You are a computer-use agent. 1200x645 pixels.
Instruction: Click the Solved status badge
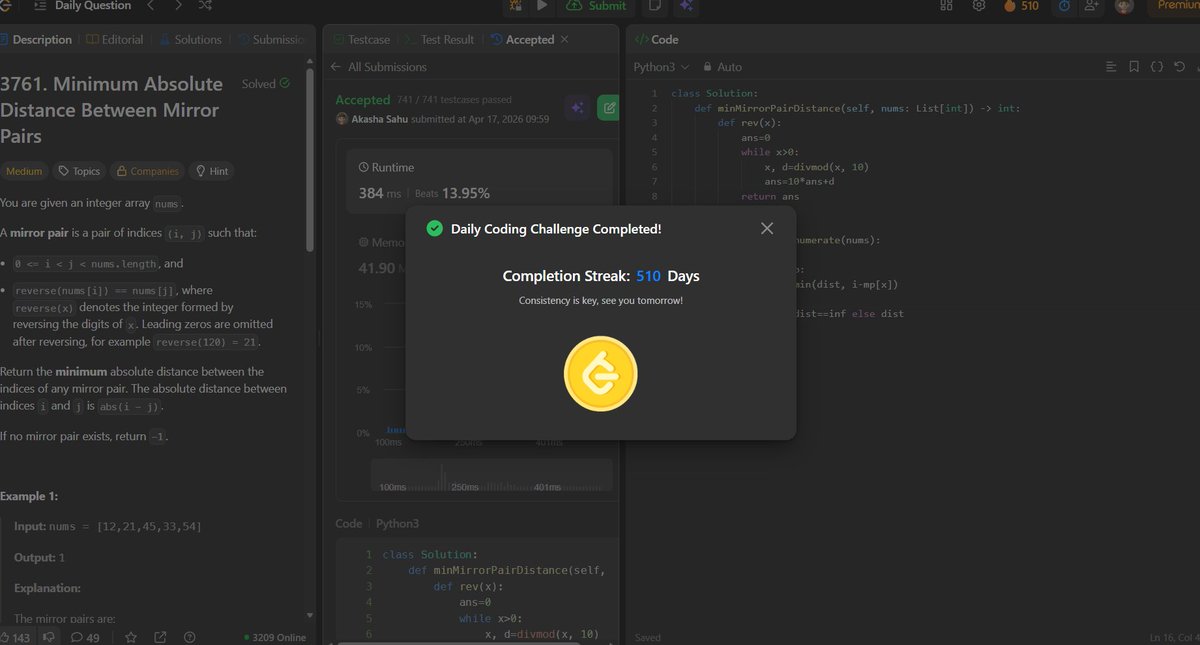[266, 84]
